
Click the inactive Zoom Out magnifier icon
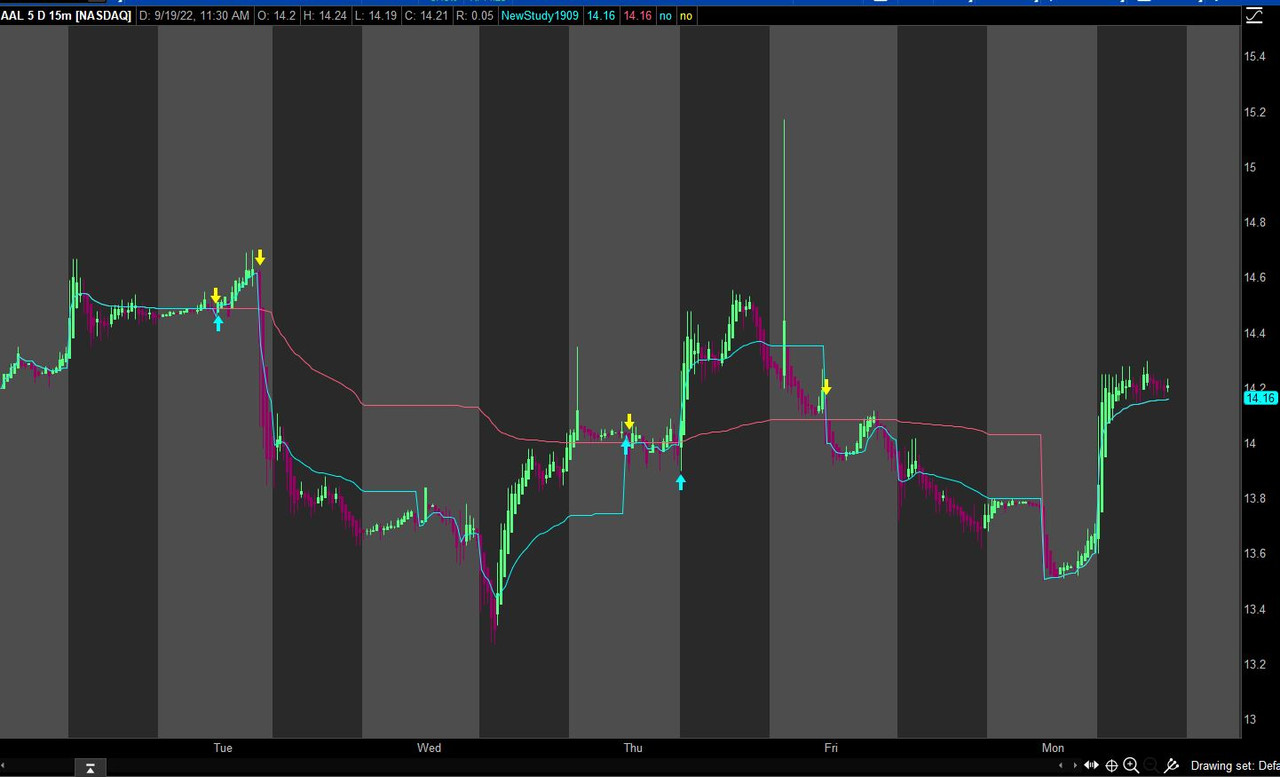click(x=1151, y=765)
